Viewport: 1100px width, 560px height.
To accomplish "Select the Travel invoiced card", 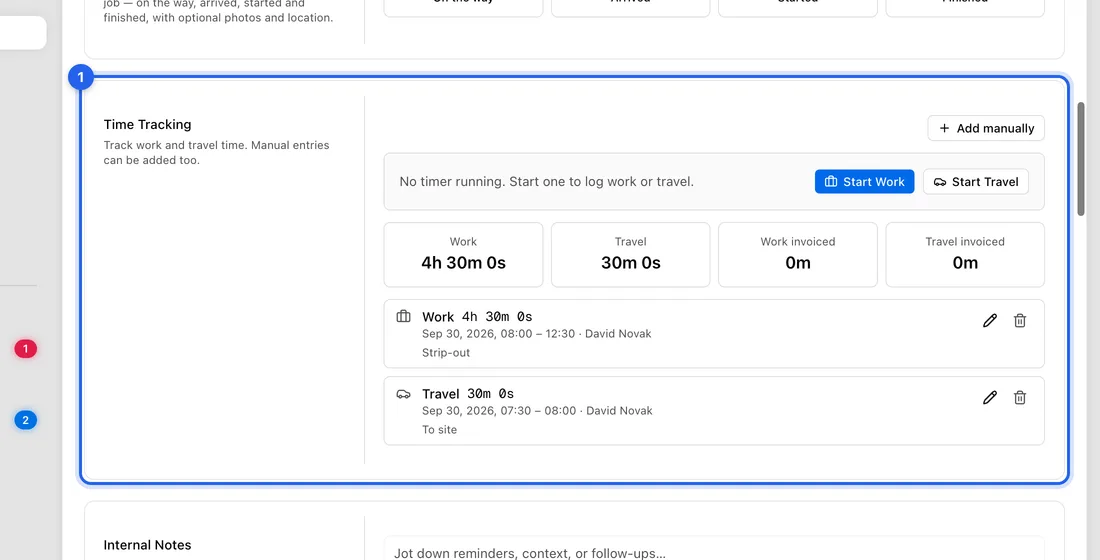I will click(x=965, y=255).
